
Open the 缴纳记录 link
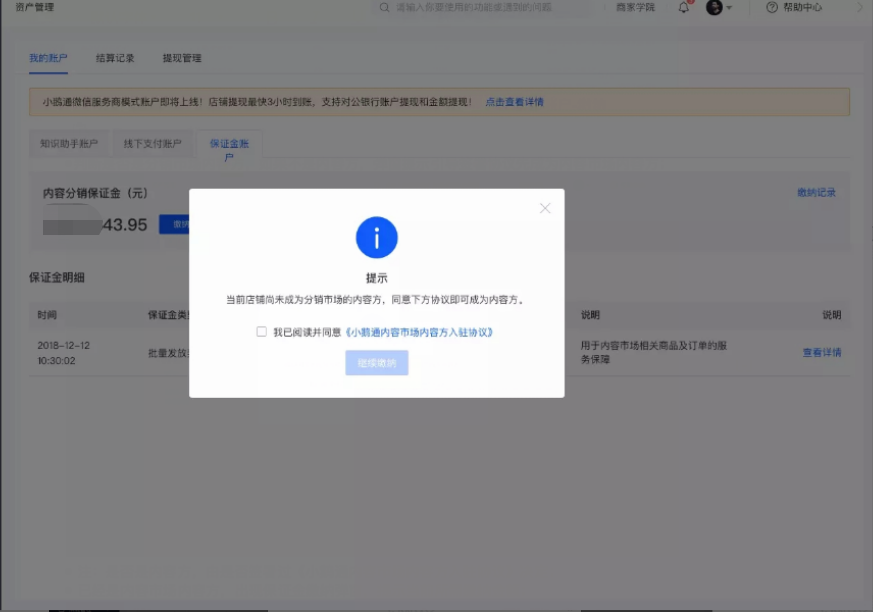tap(816, 193)
